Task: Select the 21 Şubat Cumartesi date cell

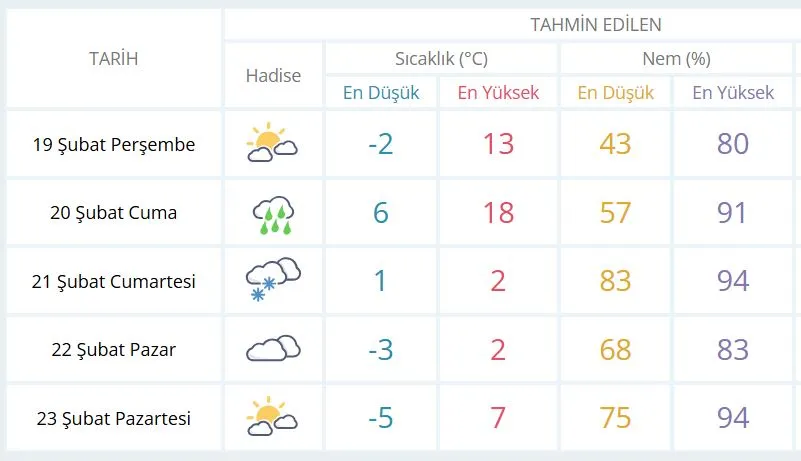Action: point(113,281)
